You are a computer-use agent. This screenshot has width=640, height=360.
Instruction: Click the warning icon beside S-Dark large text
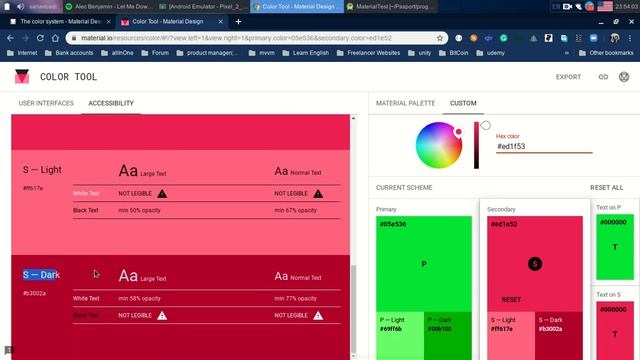click(162, 316)
